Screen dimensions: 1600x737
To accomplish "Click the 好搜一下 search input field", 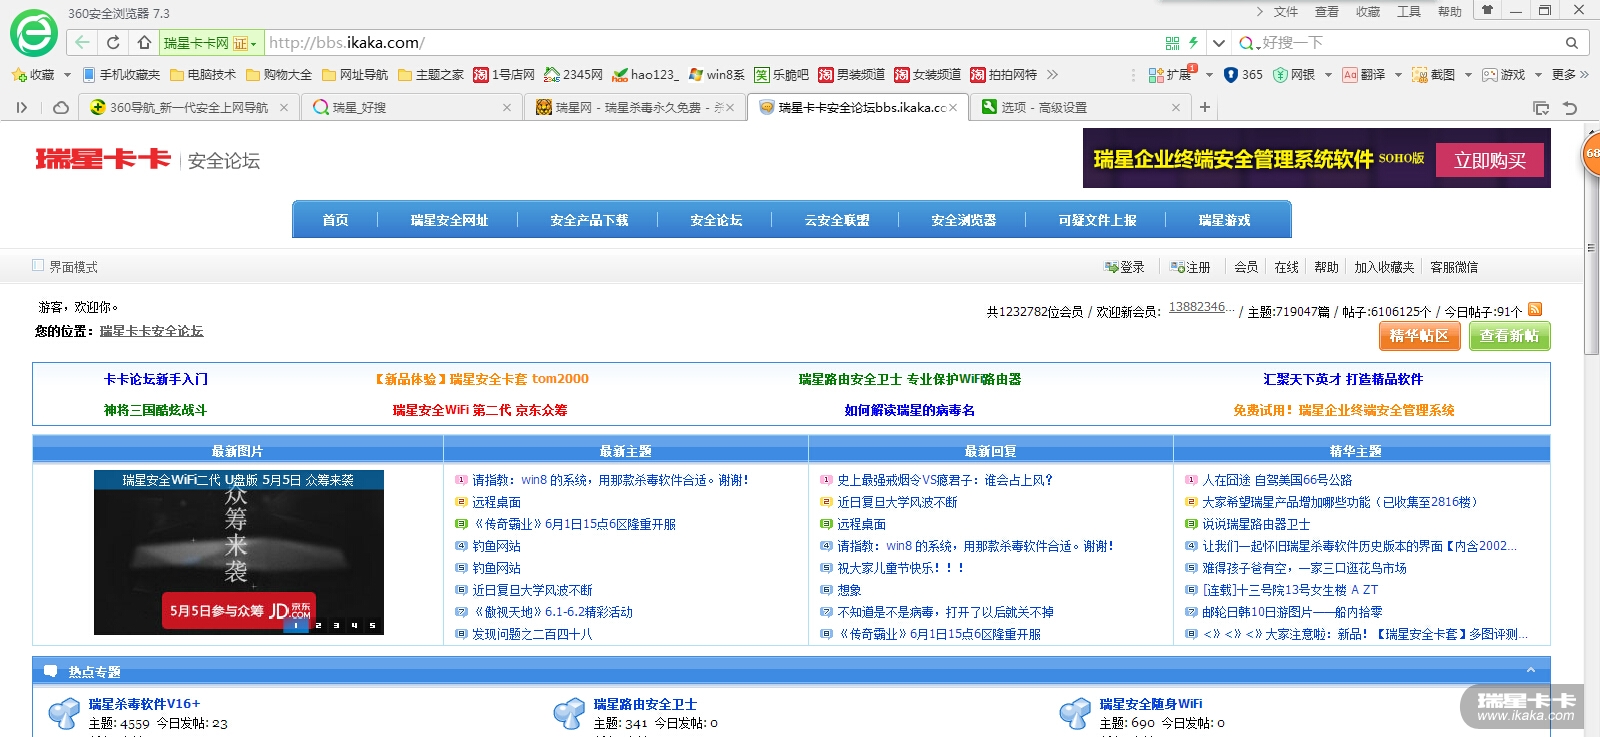I will [x=1410, y=43].
